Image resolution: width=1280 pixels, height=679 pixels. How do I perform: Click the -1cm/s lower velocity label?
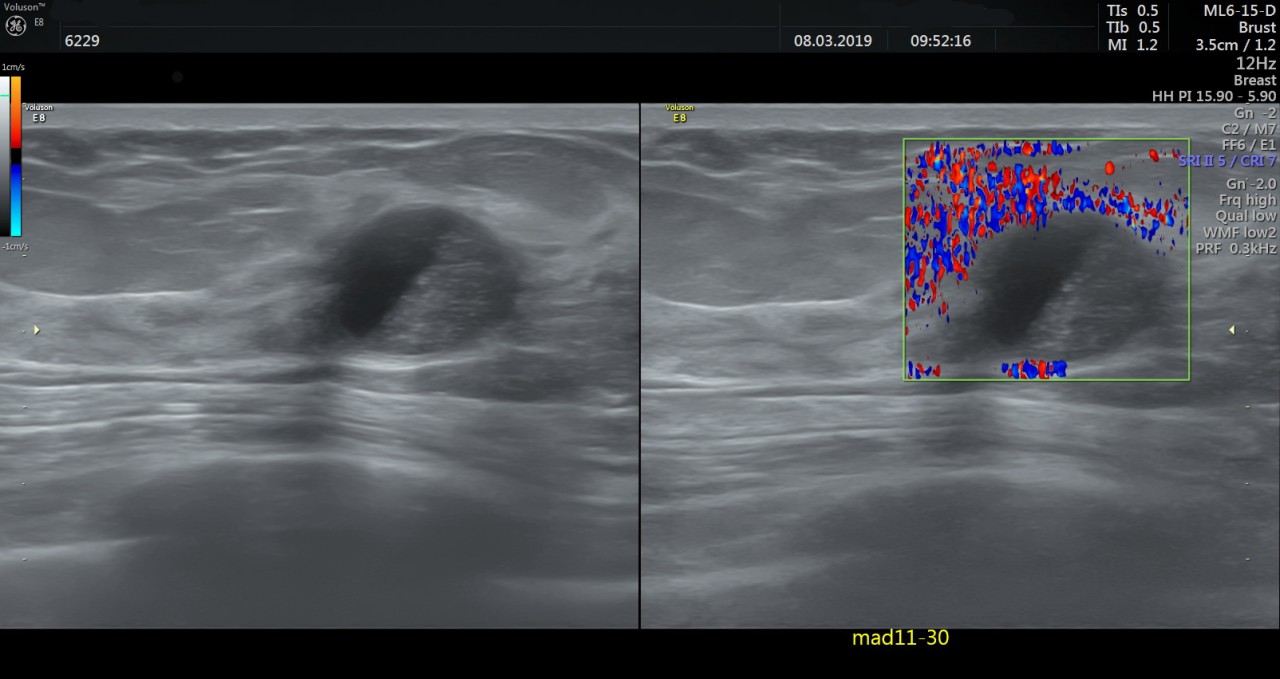pyautogui.click(x=14, y=246)
